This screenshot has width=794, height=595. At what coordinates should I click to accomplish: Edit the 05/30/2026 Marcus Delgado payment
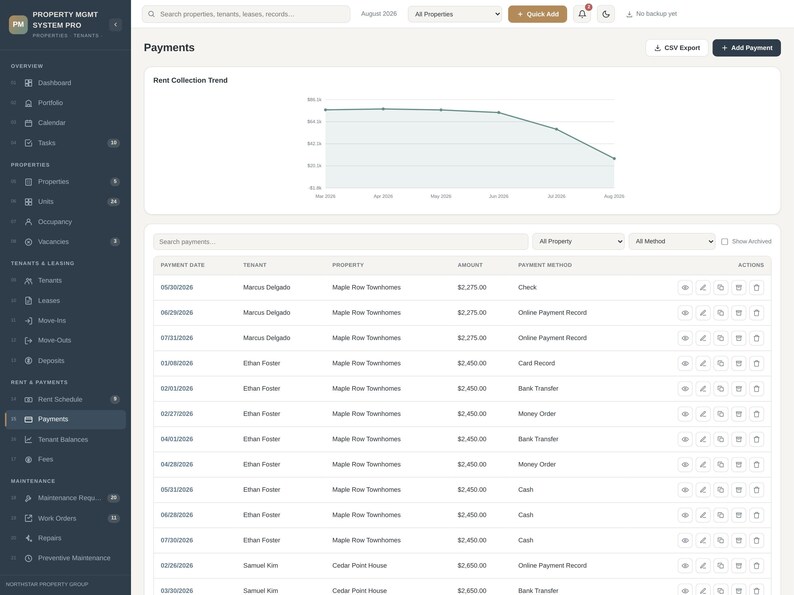[x=703, y=288]
